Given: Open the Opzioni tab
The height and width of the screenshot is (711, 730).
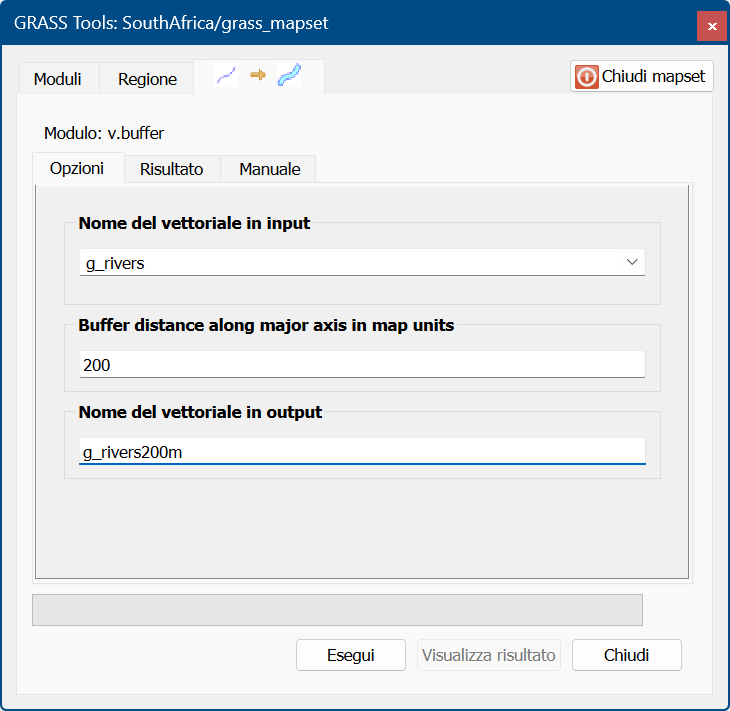Looking at the screenshot, I should point(77,168).
